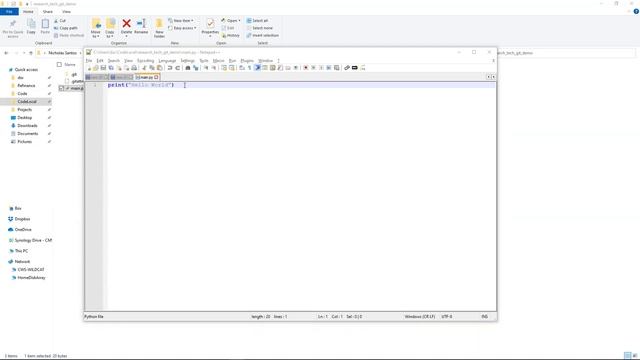Select CodeLocal in Quick access list
This screenshot has width=640, height=360.
coord(27,102)
